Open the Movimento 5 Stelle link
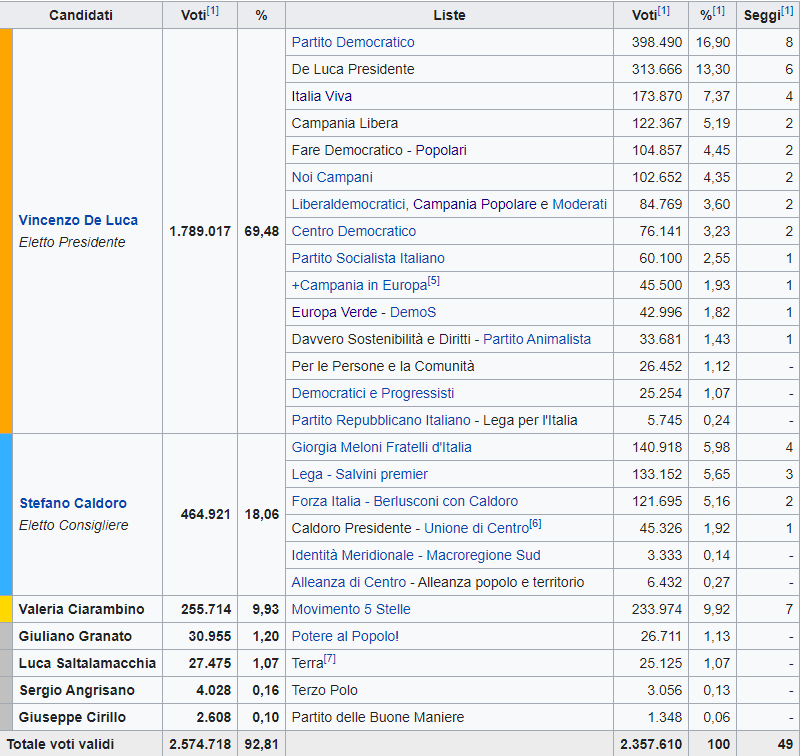The image size is (801, 756). pyautogui.click(x=350, y=609)
